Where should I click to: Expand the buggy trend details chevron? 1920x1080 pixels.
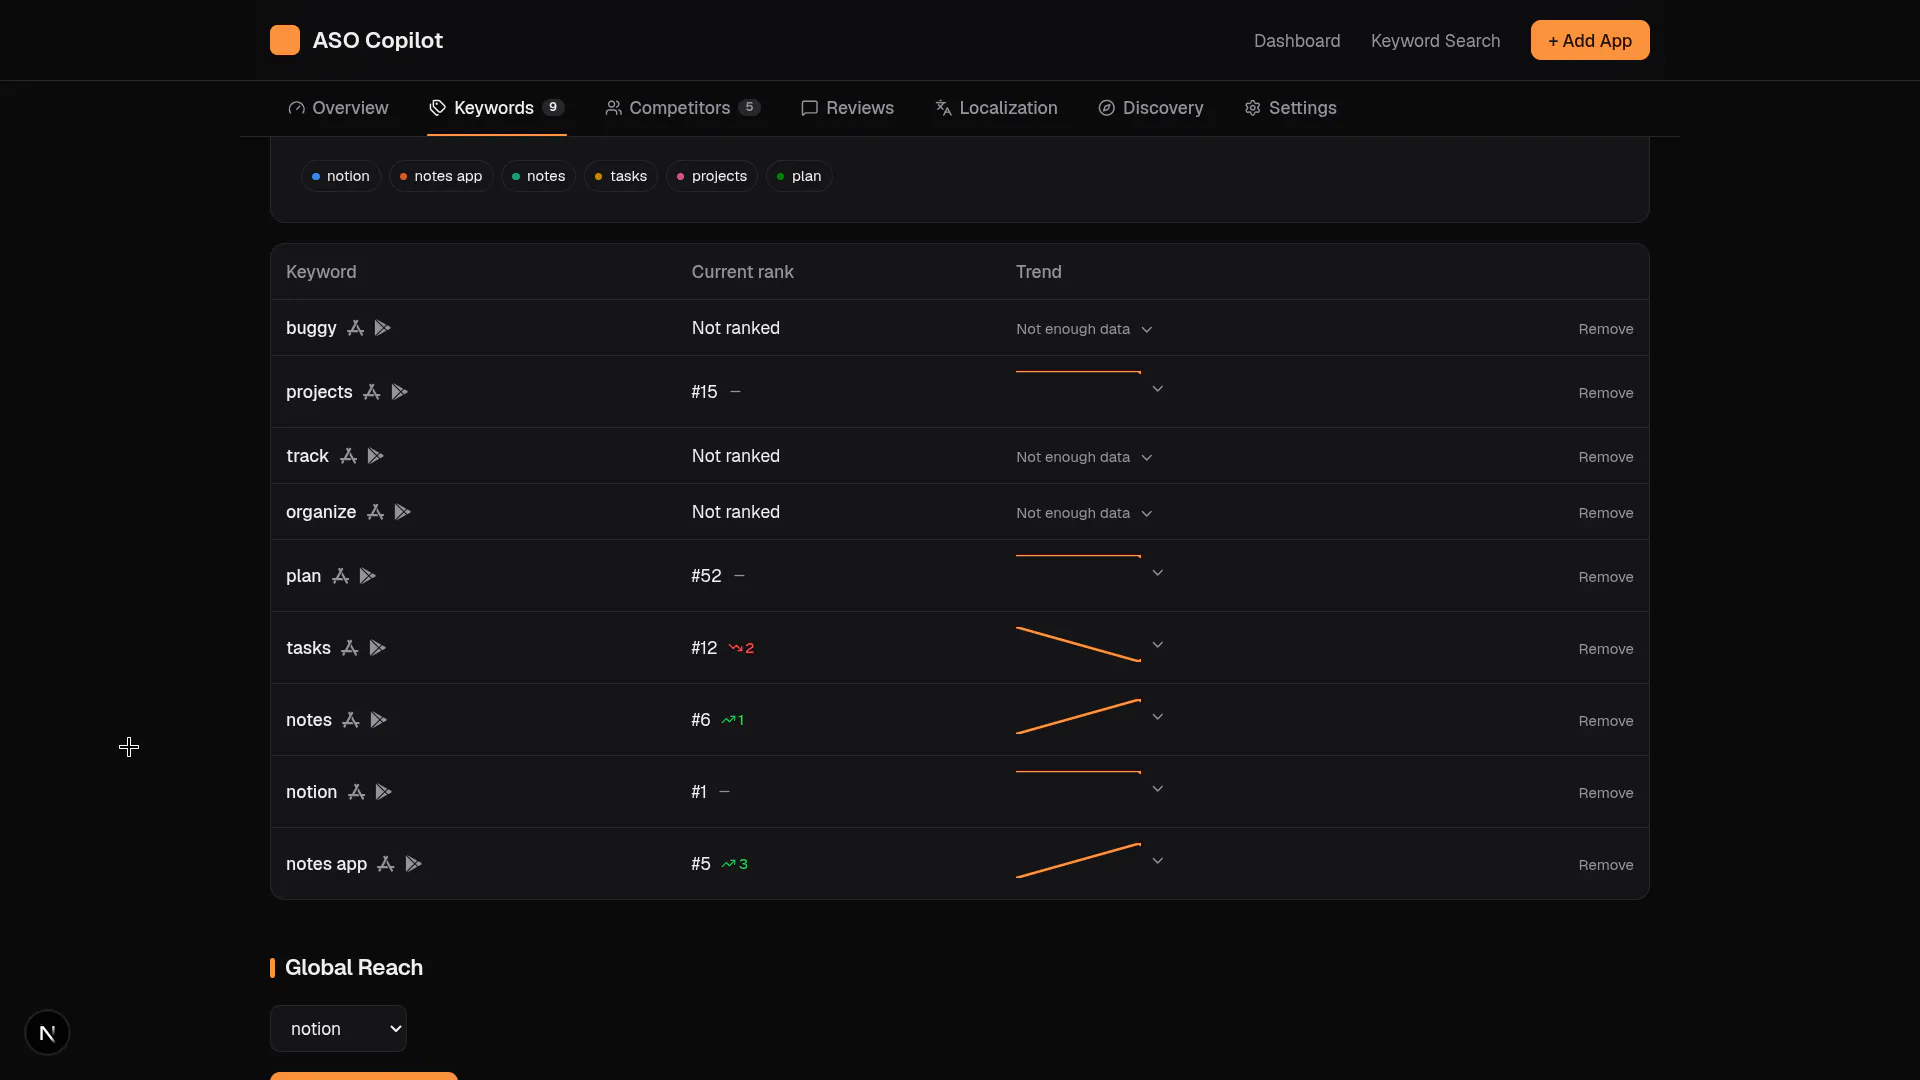click(x=1147, y=330)
